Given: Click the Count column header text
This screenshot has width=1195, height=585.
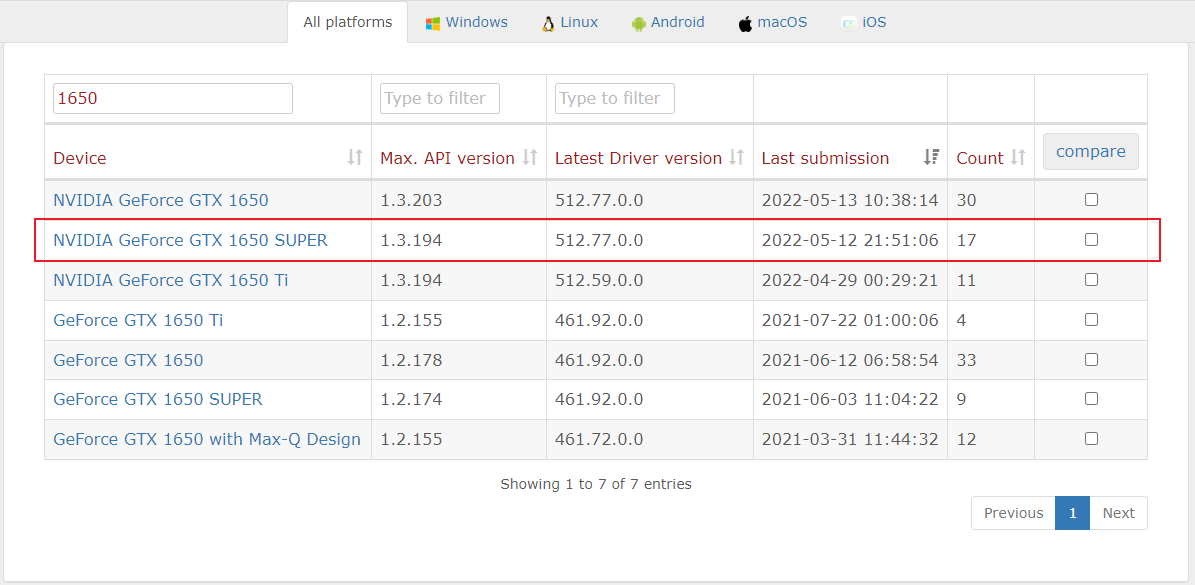Looking at the screenshot, I should [980, 158].
